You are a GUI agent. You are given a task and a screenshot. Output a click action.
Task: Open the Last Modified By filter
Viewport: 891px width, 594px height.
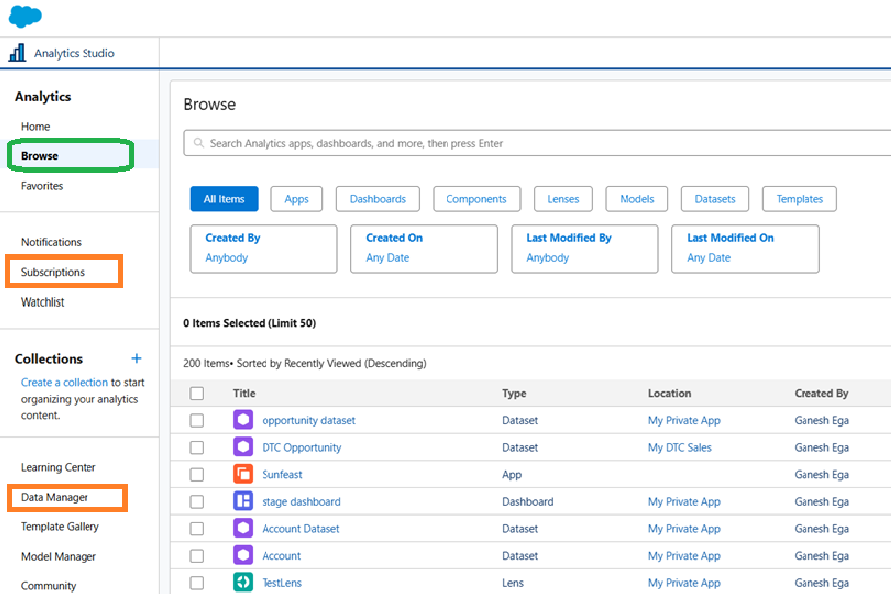click(x=585, y=248)
